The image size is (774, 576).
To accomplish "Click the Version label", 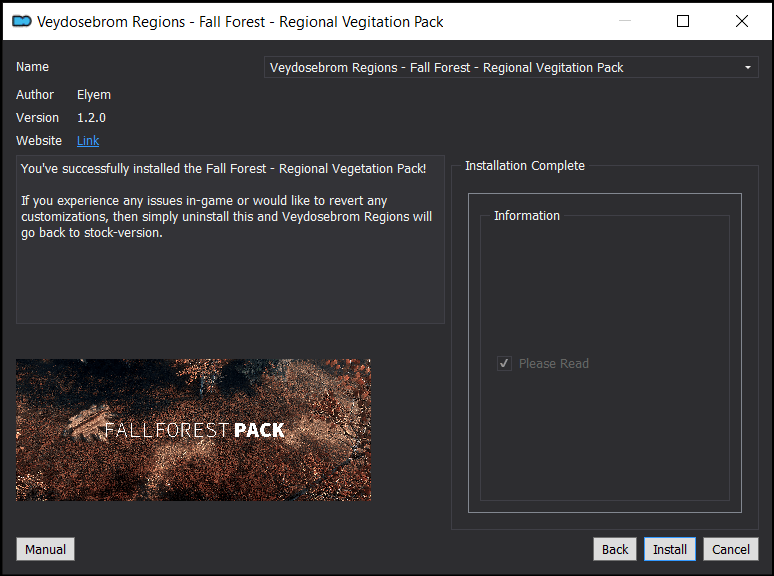I will tap(37, 117).
